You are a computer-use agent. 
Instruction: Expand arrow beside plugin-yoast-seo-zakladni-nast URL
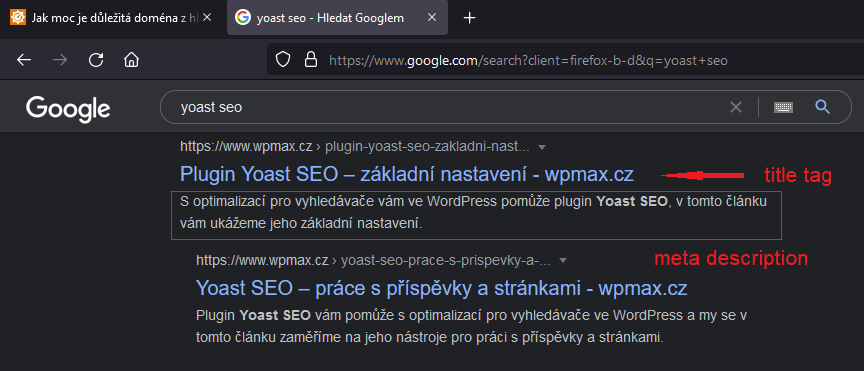[x=542, y=148]
